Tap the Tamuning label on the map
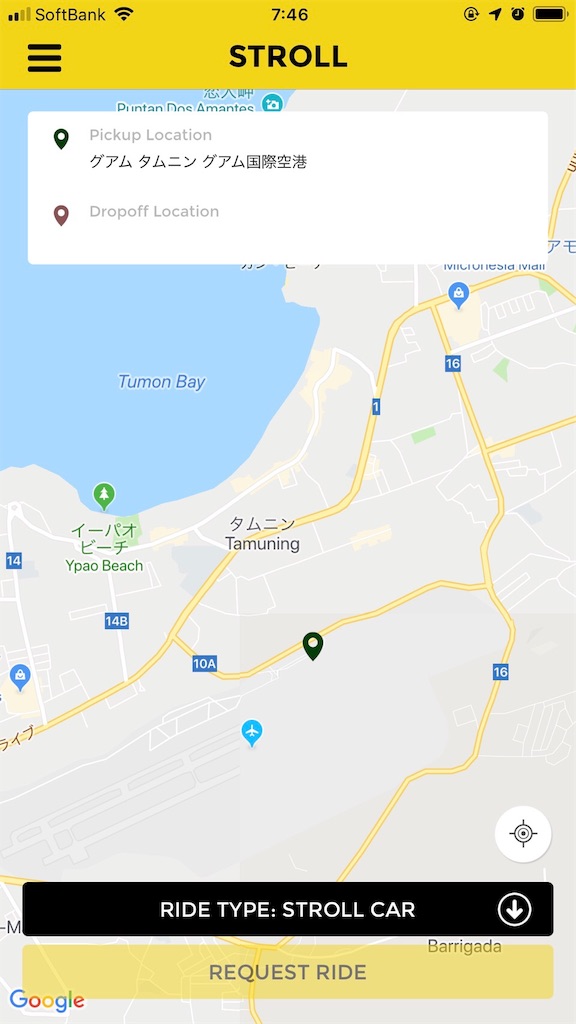Viewport: 576px width, 1024px height. (x=263, y=543)
